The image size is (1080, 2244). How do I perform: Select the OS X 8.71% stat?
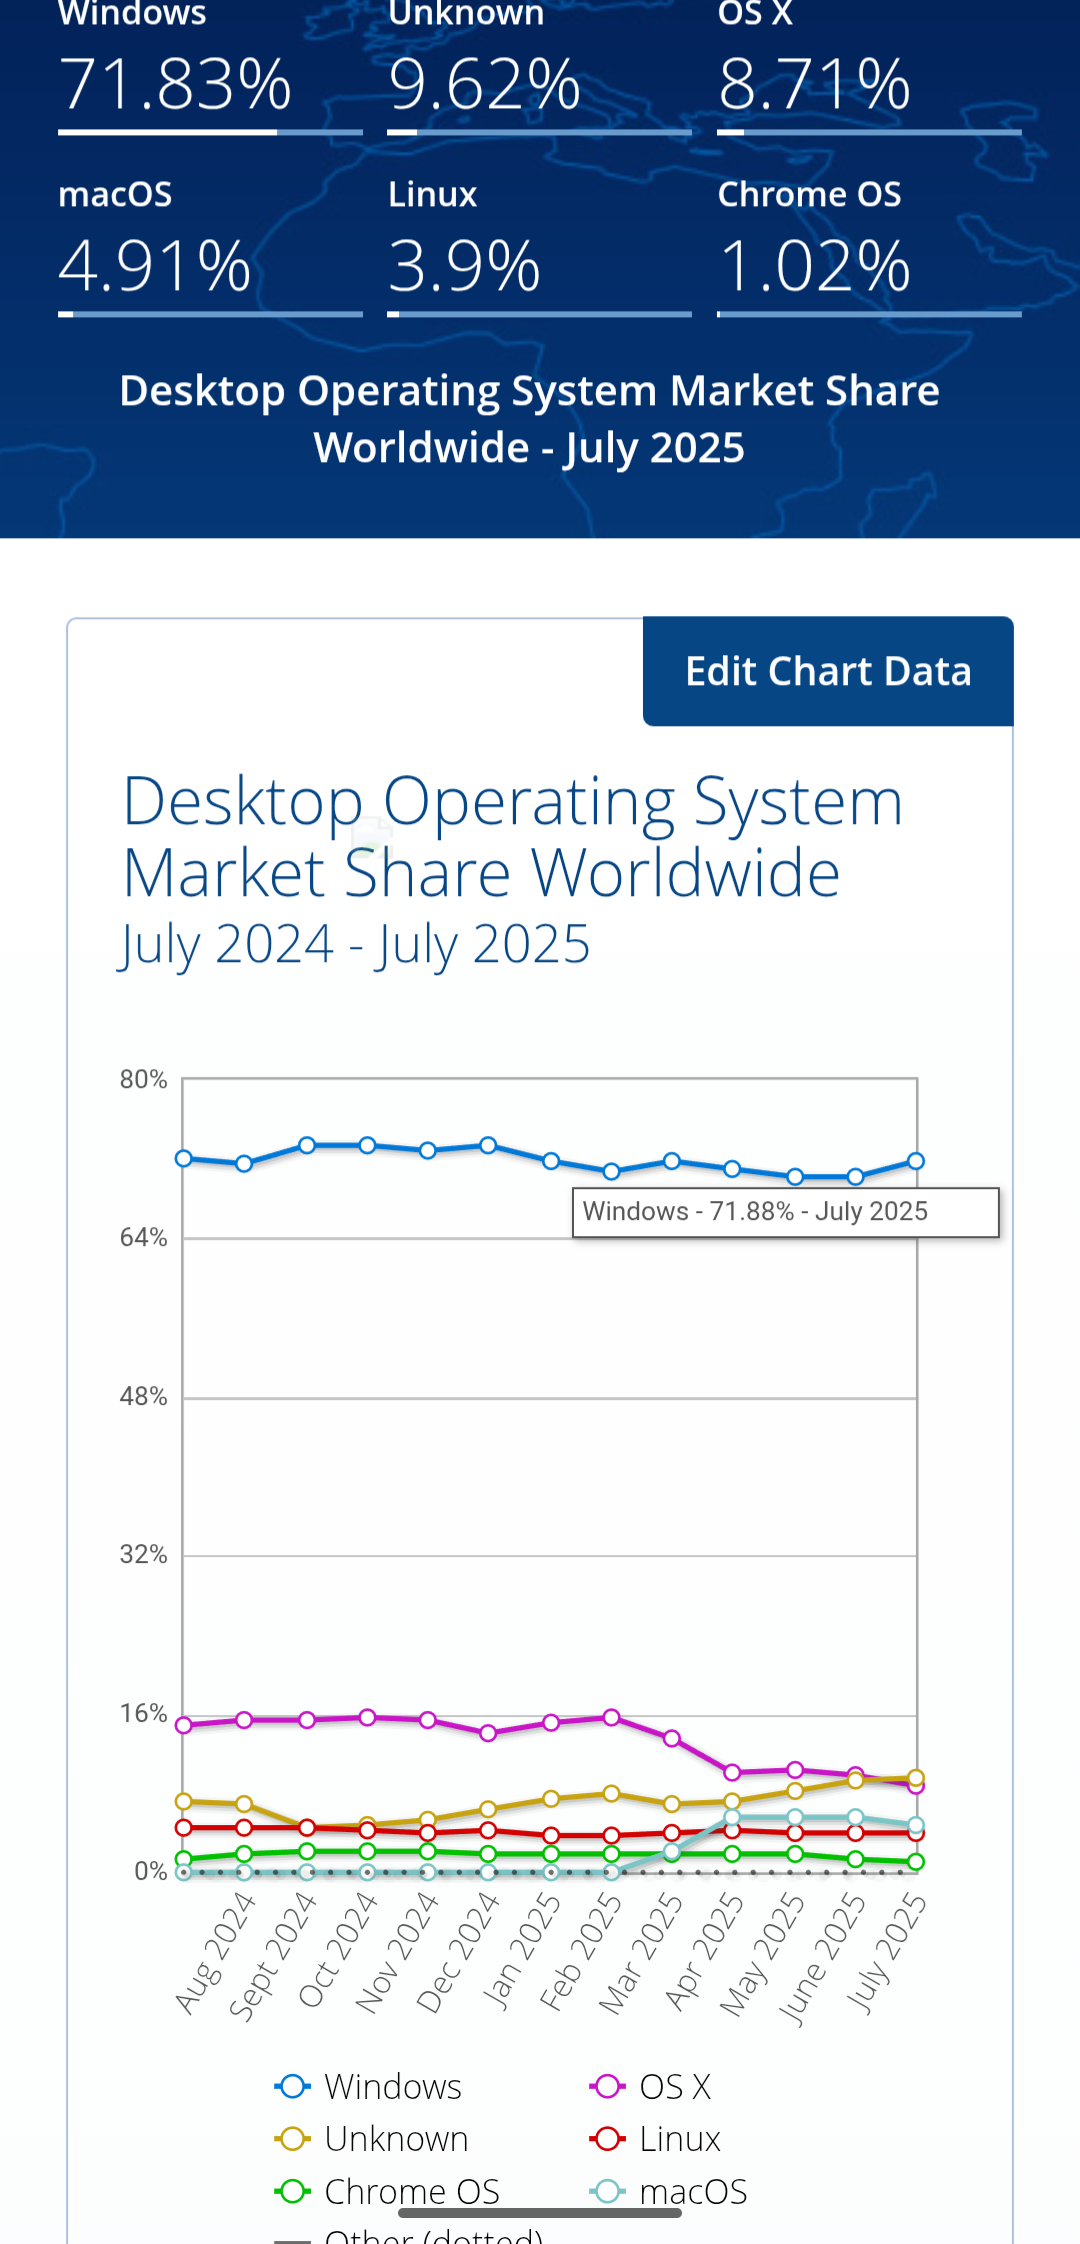pyautogui.click(x=869, y=68)
